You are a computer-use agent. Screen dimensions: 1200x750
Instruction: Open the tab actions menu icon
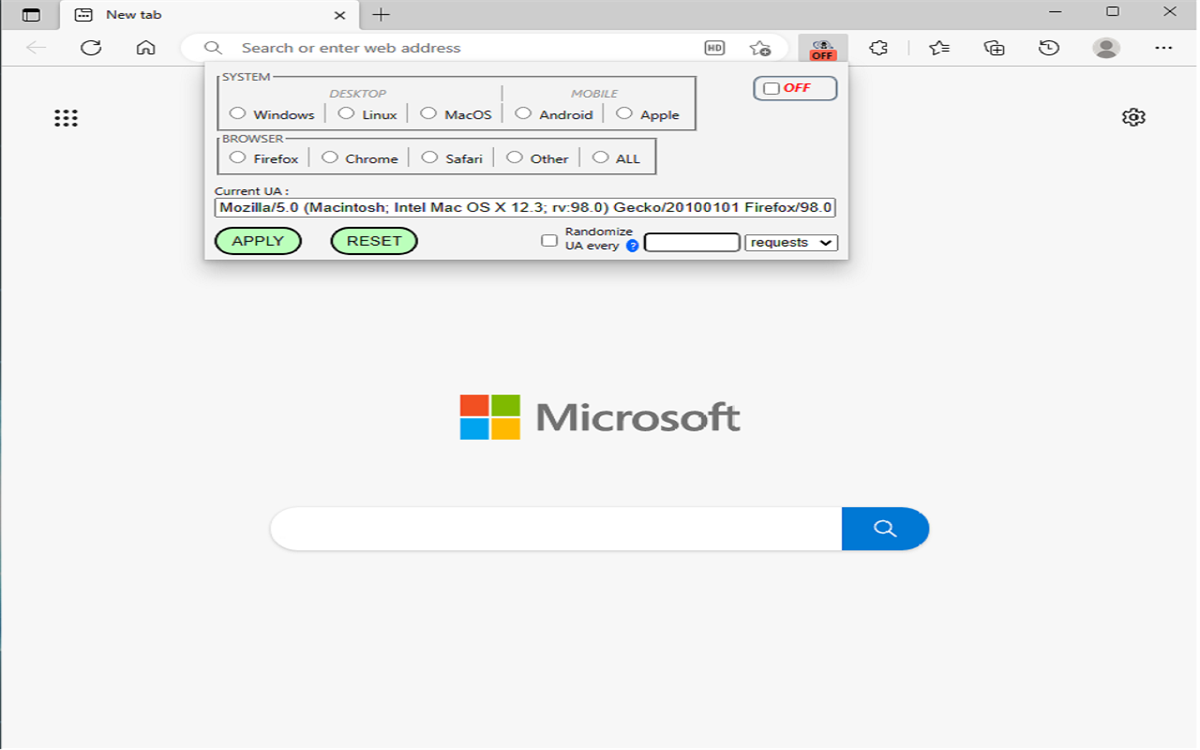[x=30, y=15]
